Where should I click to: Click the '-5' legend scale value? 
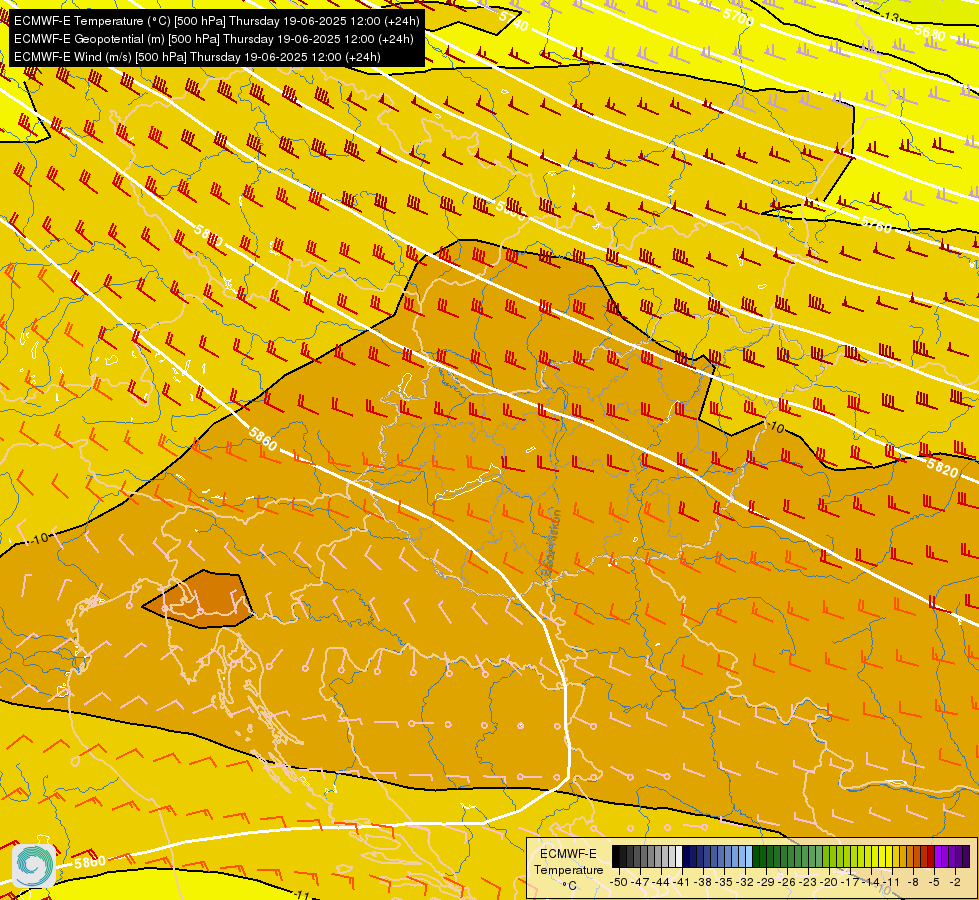click(x=934, y=882)
